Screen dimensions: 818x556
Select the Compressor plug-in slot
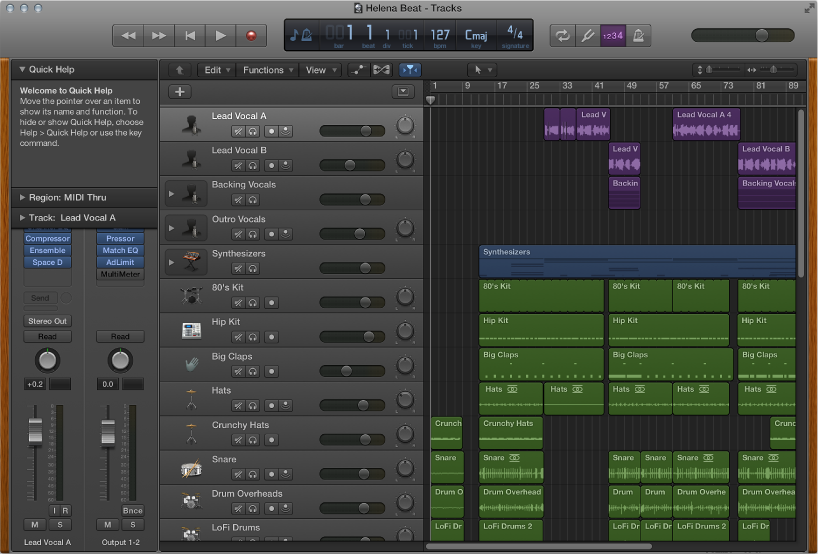point(47,238)
